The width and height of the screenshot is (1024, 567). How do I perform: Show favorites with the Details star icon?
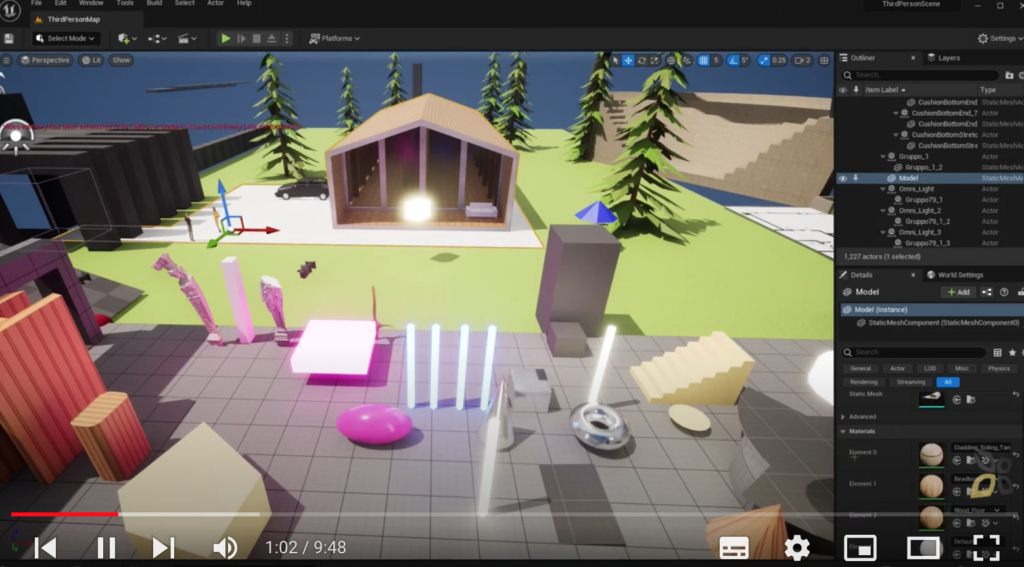1012,352
